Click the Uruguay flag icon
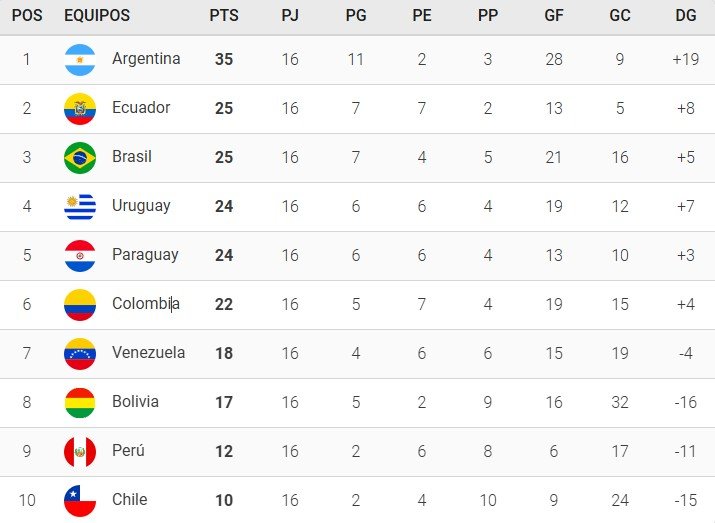Viewport: 715px width, 523px height. click(80, 207)
